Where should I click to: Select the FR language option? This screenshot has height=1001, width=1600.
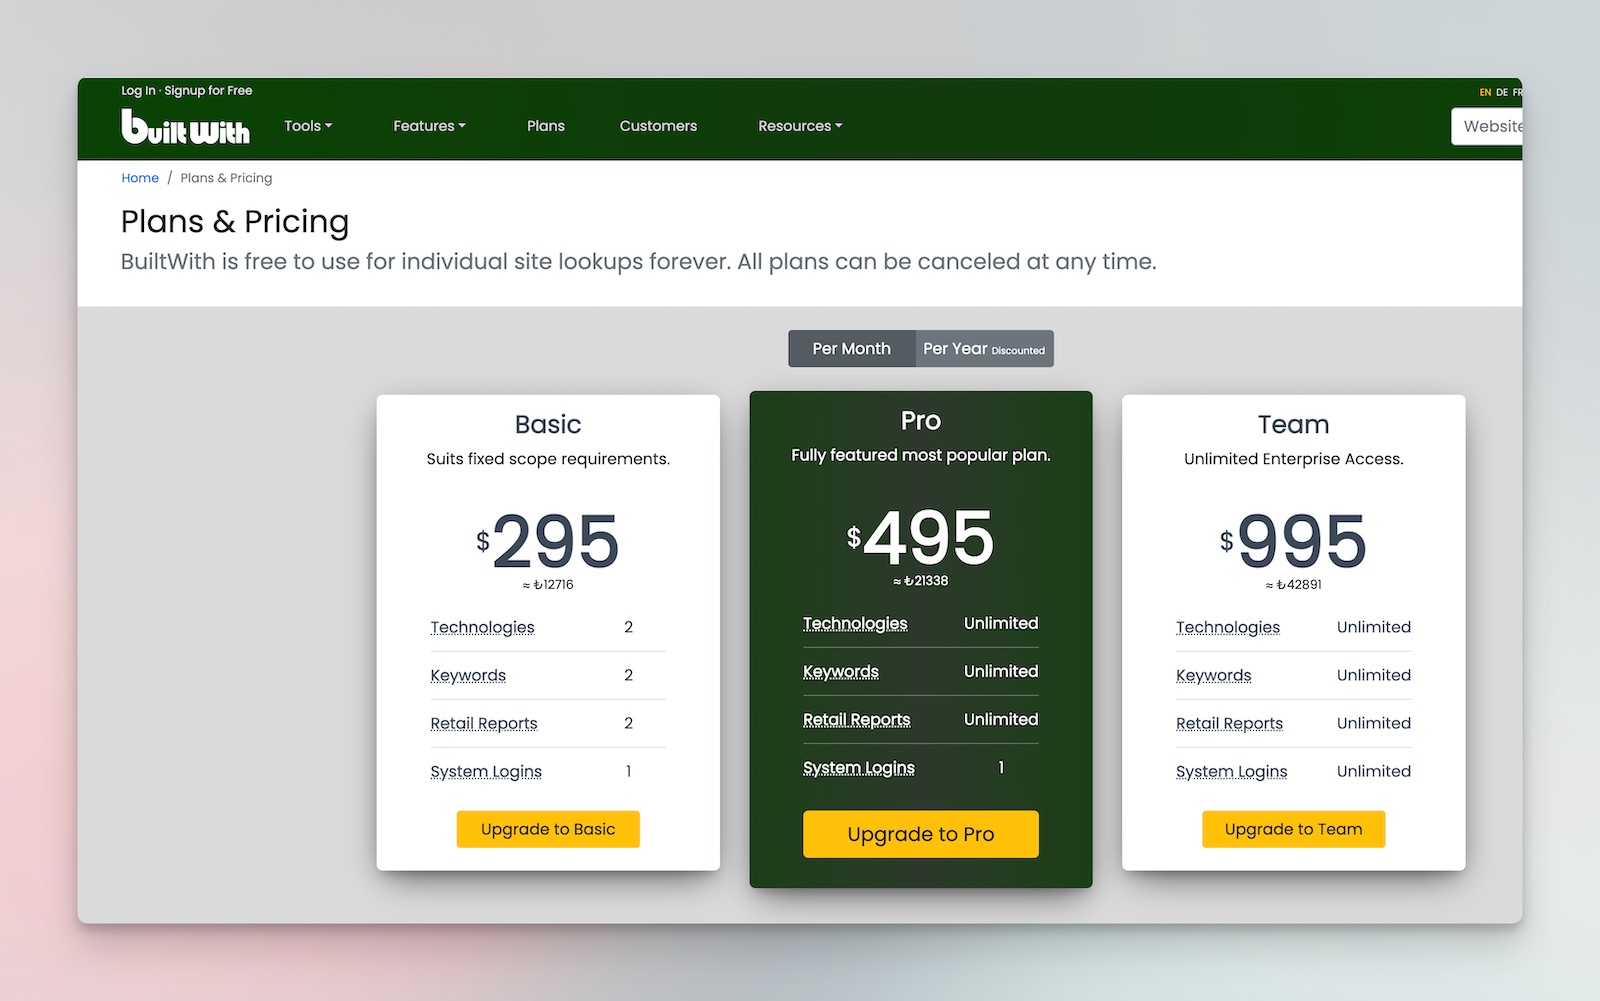pos(1517,92)
